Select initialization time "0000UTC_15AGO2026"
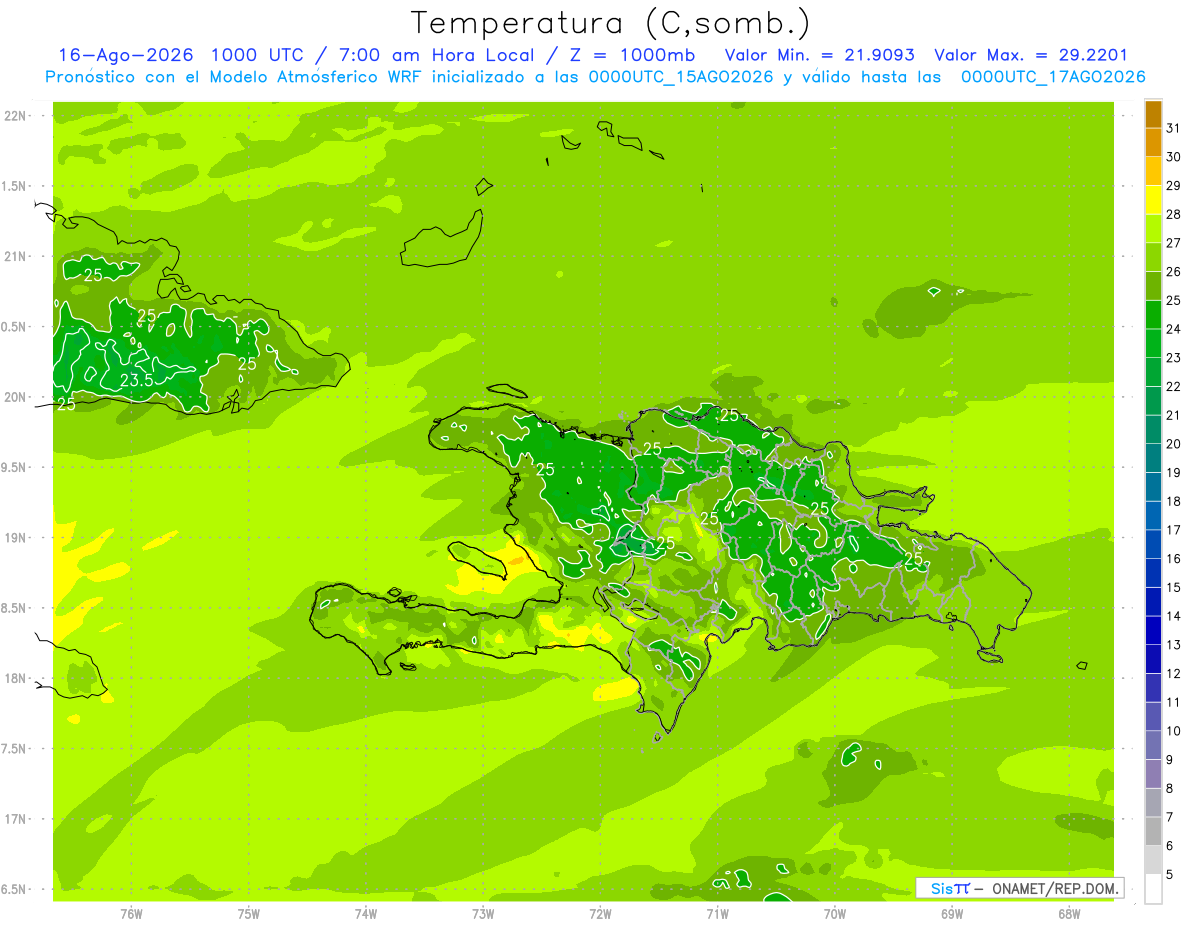1200x927 pixels. coord(681,77)
